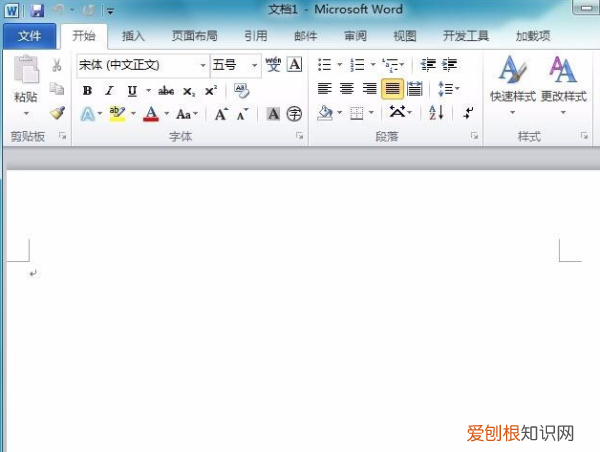Click the Word application icon in title bar
600x452 pixels.
(11, 10)
